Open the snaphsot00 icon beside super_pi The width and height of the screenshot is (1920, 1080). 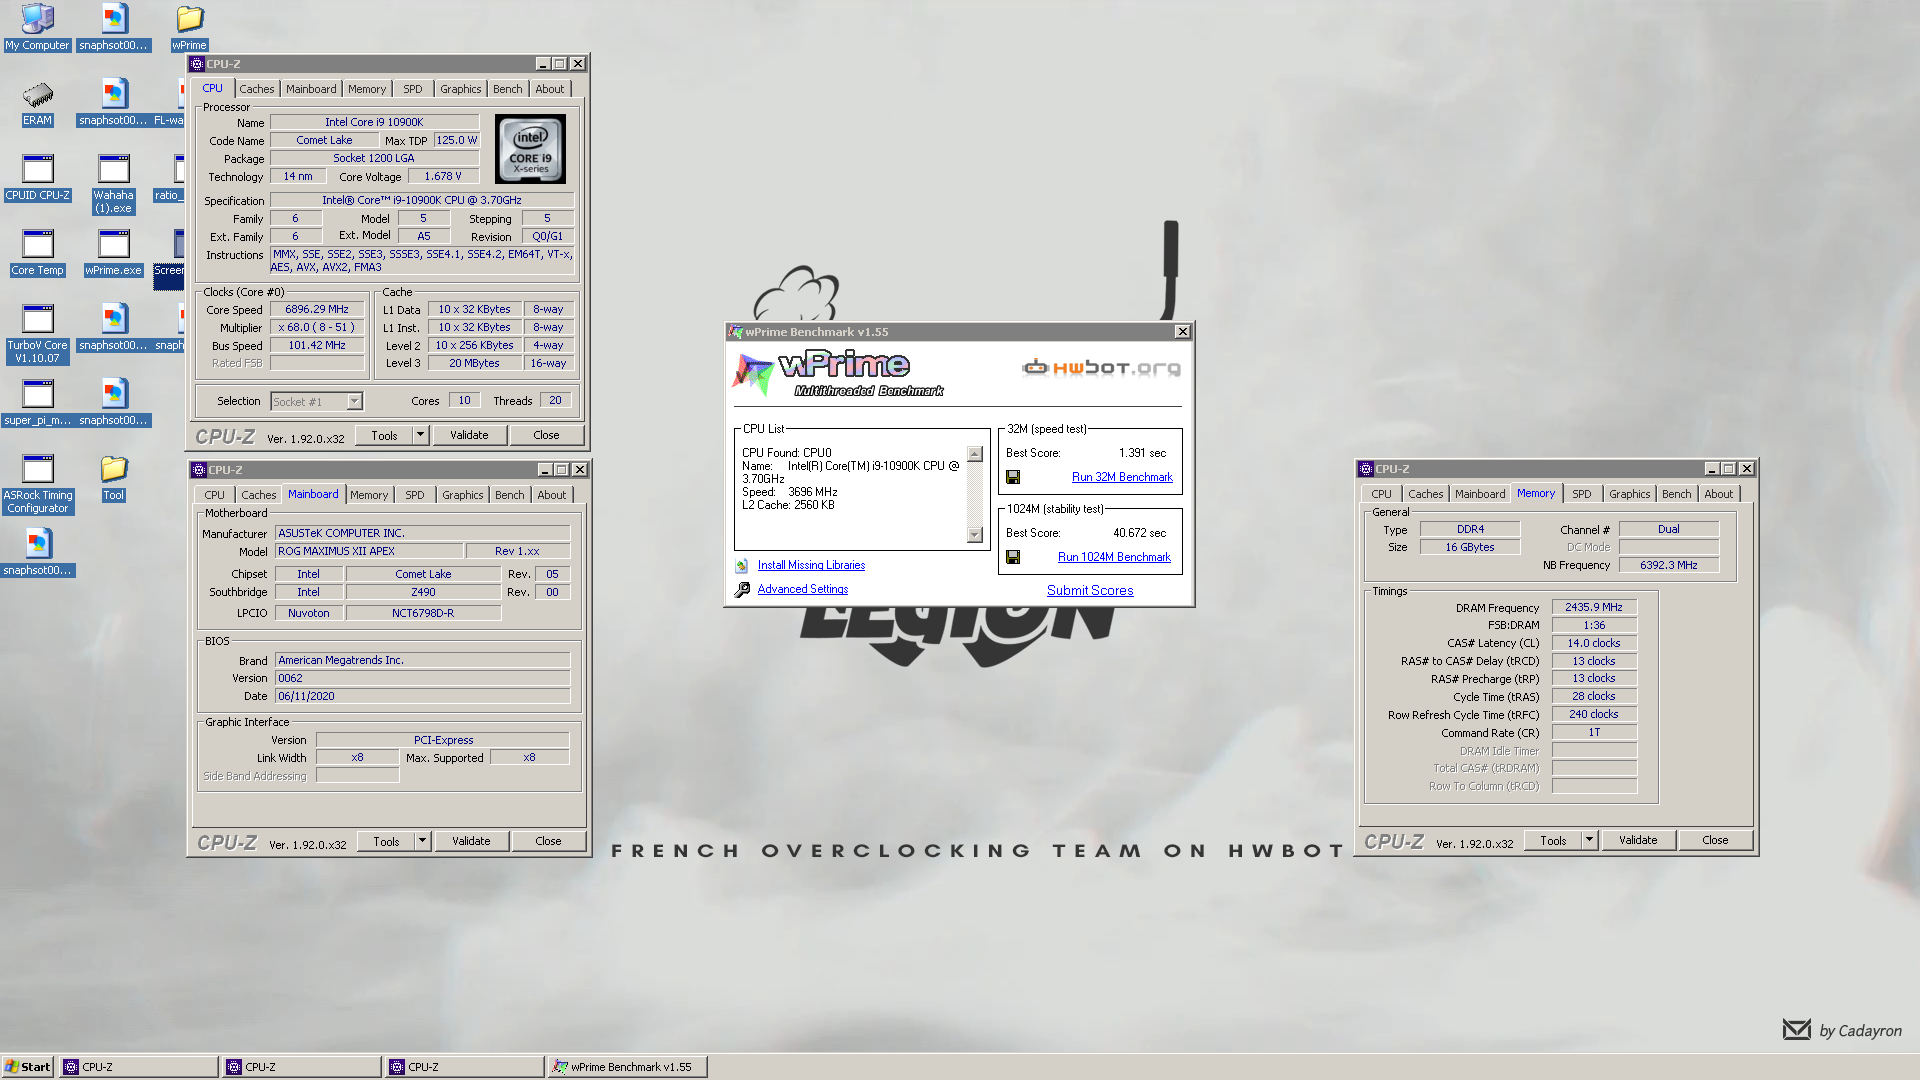[x=113, y=403]
